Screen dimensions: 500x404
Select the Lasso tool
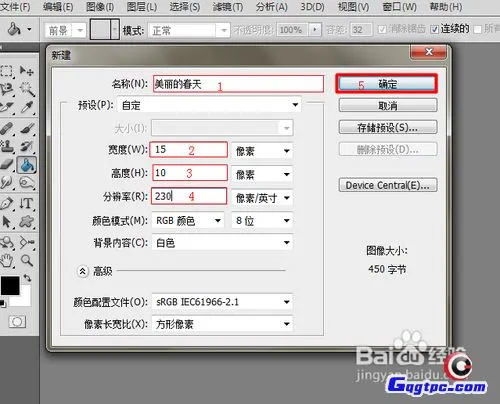click(x=7, y=89)
